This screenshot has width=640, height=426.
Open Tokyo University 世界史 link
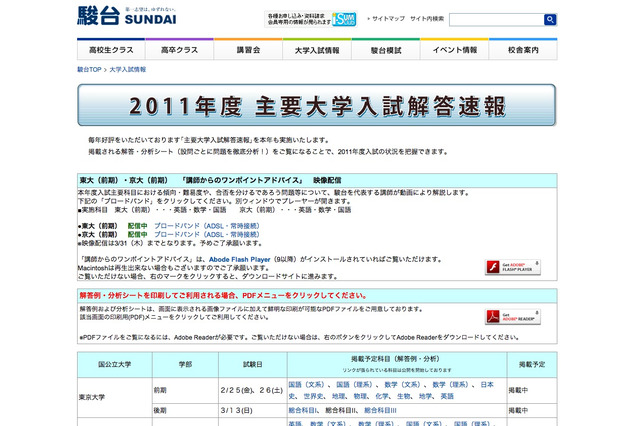pos(313,396)
